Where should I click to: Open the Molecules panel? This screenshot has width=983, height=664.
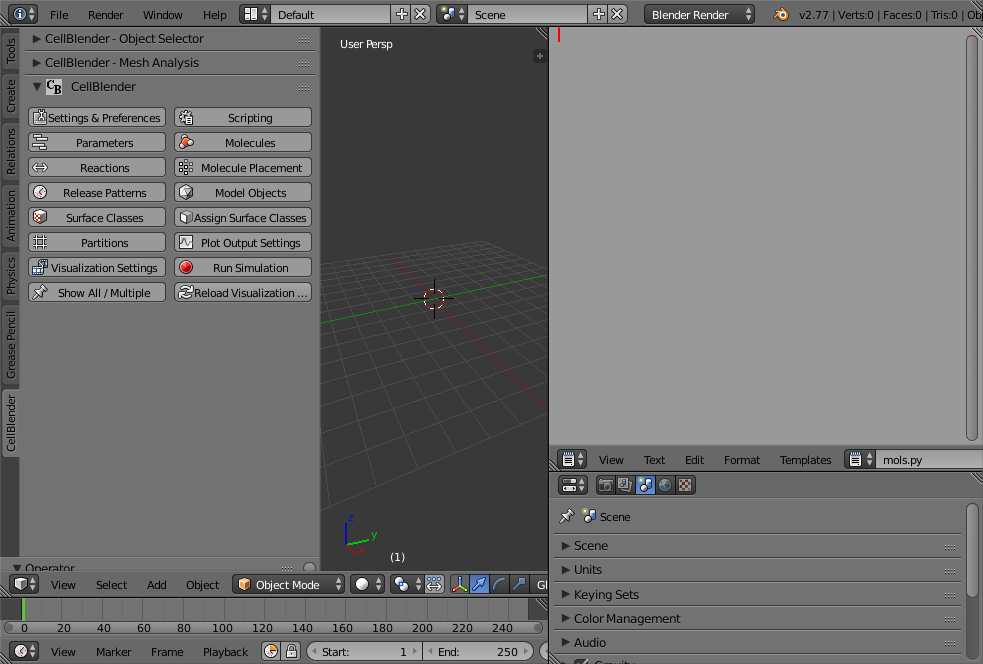243,142
